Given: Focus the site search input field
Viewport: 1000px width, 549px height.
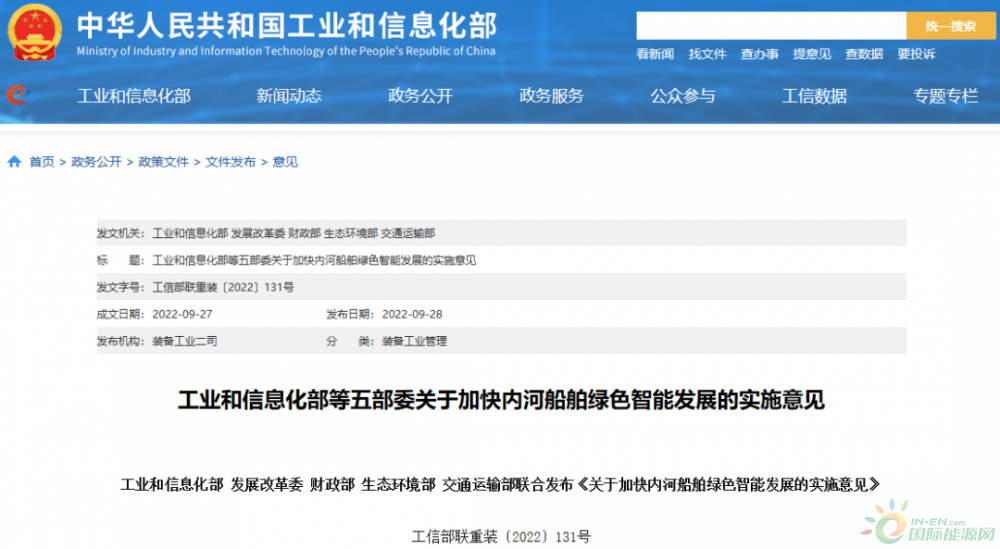Looking at the screenshot, I should 770,26.
